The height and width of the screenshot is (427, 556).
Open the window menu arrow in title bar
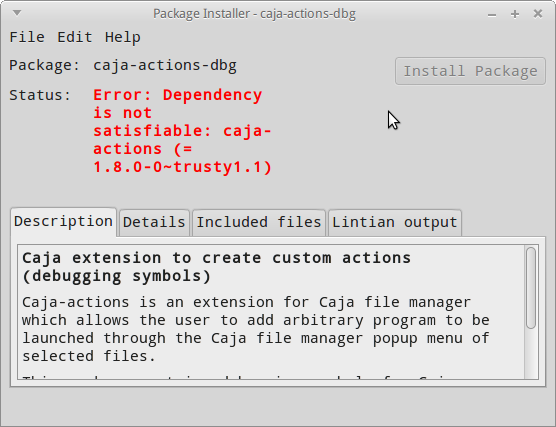tap(17, 13)
